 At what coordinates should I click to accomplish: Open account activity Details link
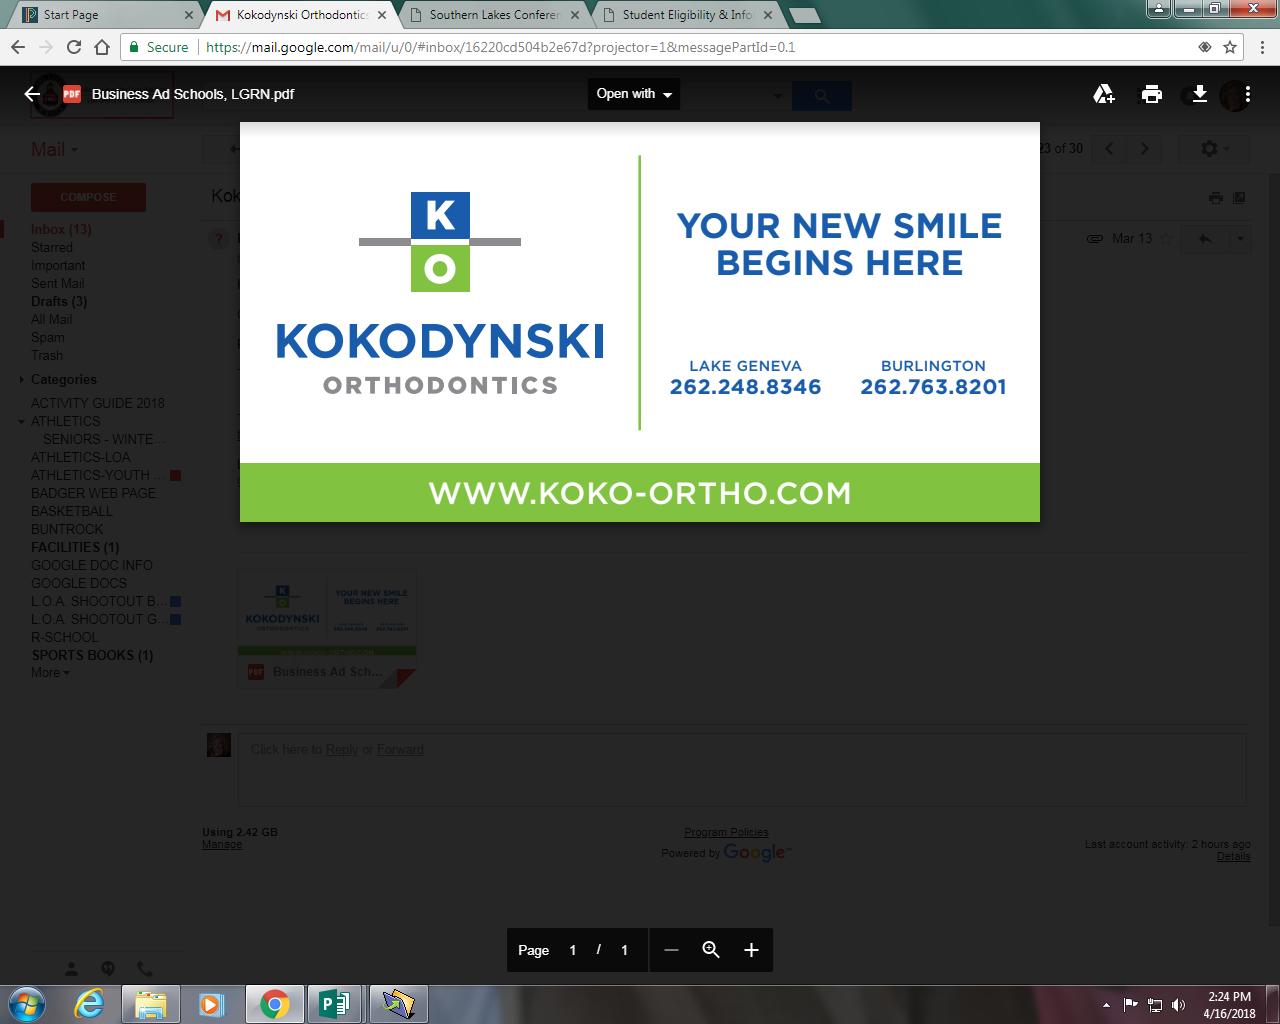1234,857
